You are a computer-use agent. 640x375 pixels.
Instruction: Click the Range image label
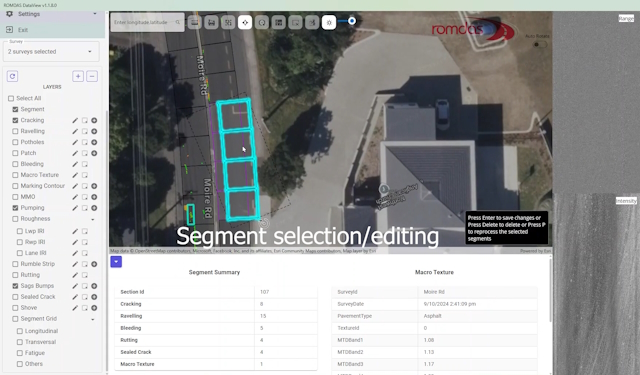(626, 19)
